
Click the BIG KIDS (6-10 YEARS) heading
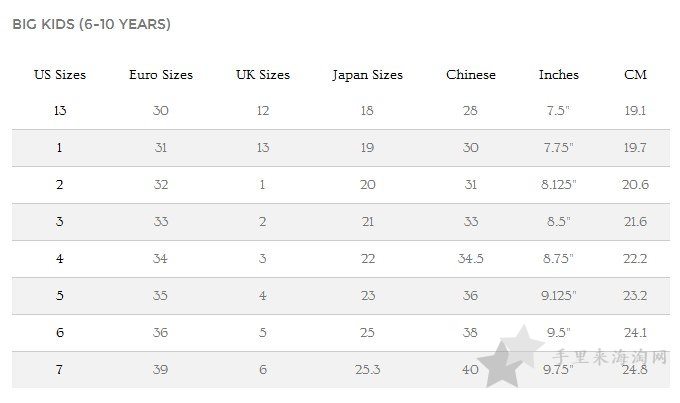(x=92, y=24)
